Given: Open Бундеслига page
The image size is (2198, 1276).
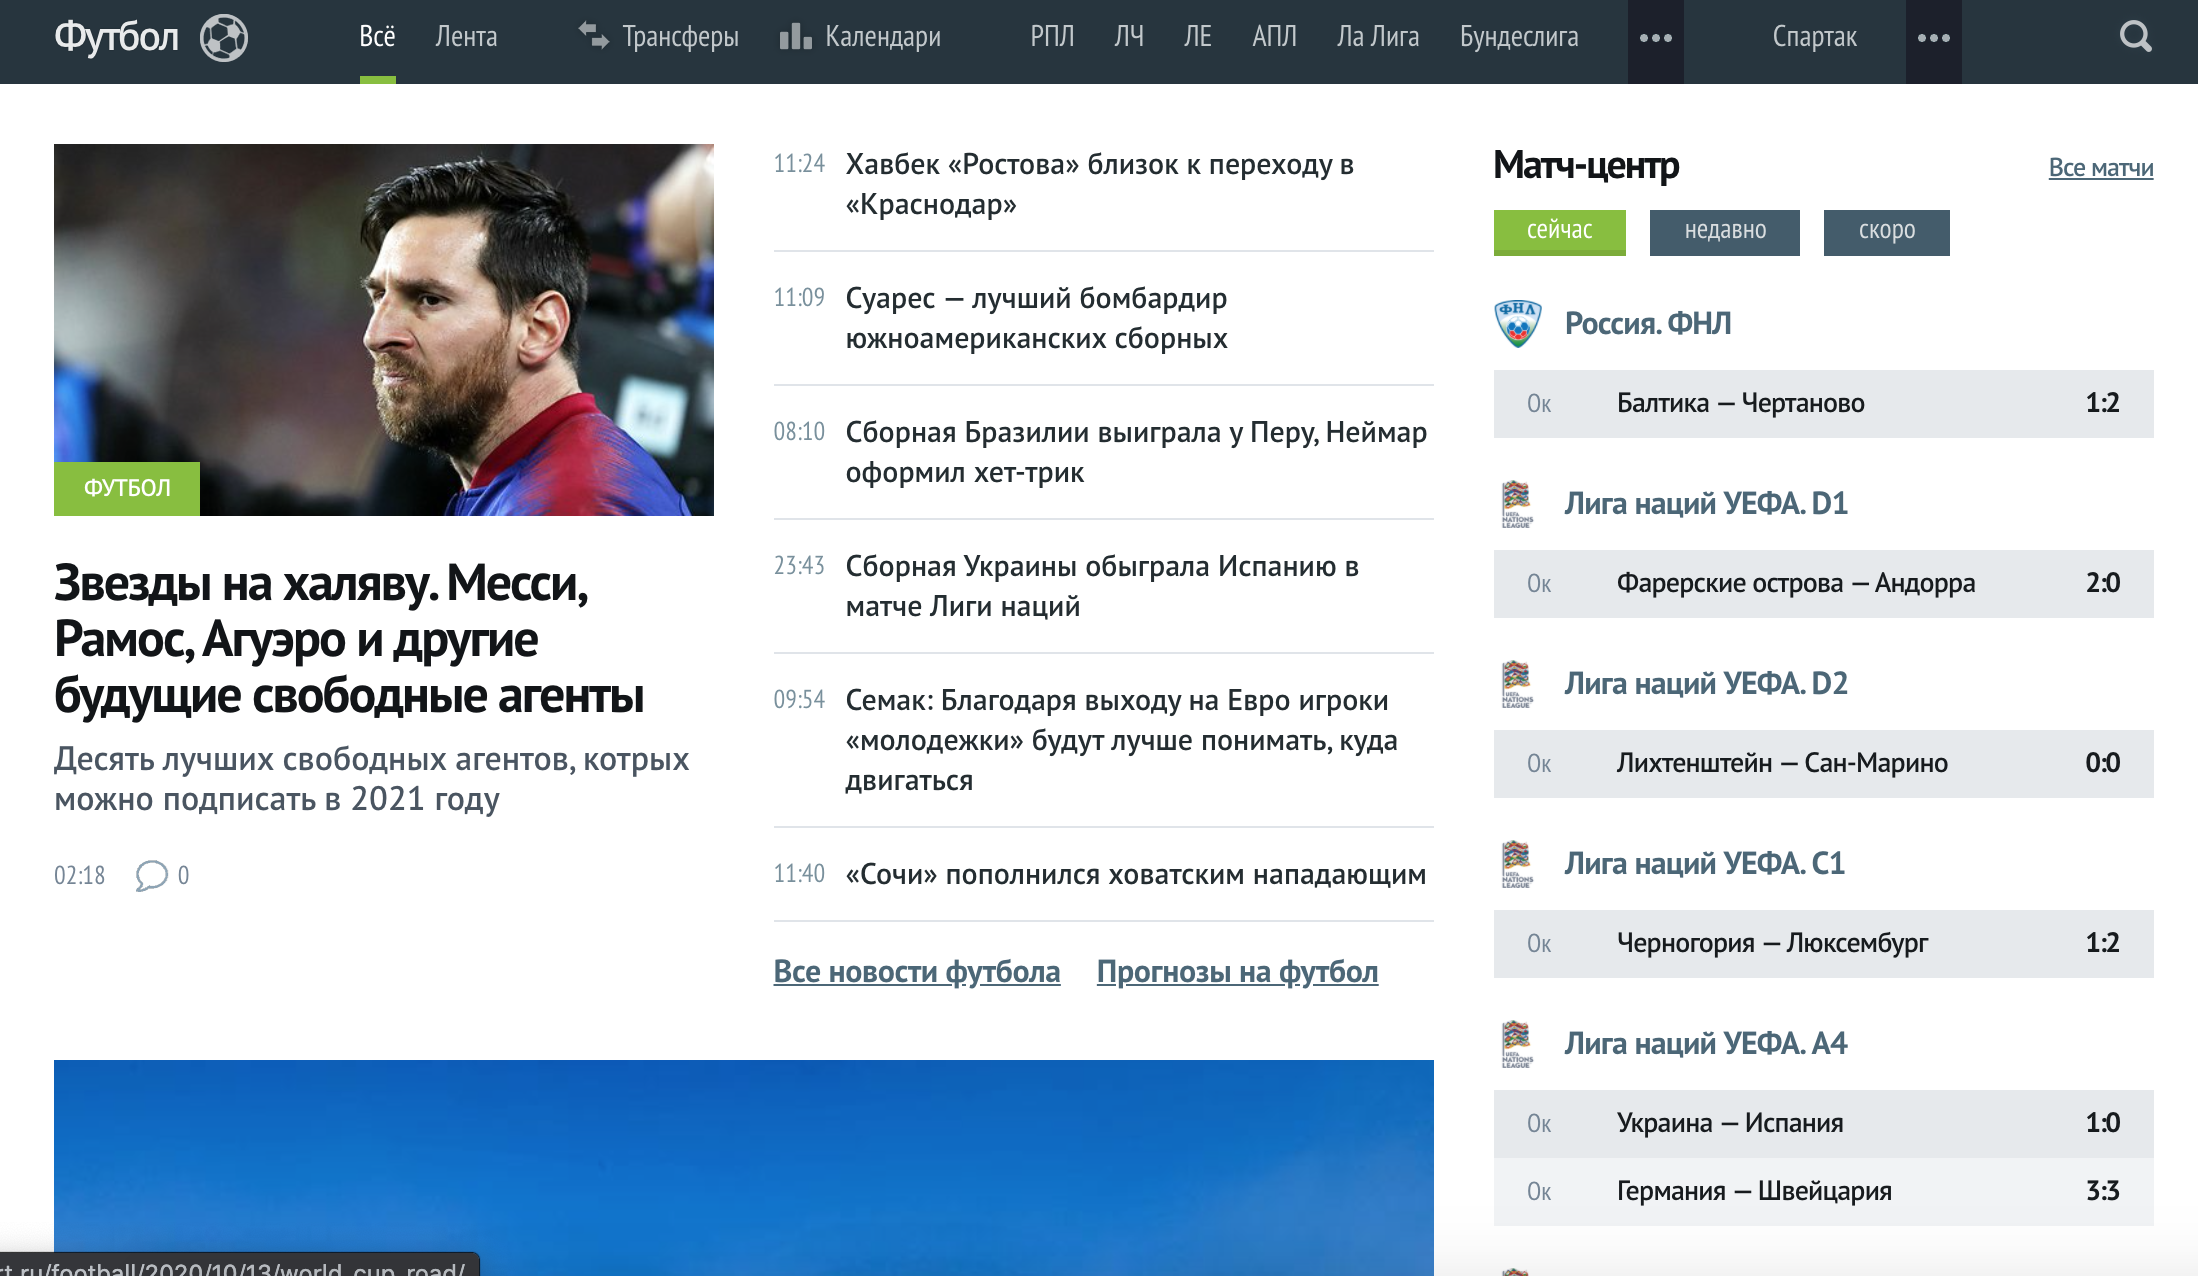Looking at the screenshot, I should [x=1519, y=37].
